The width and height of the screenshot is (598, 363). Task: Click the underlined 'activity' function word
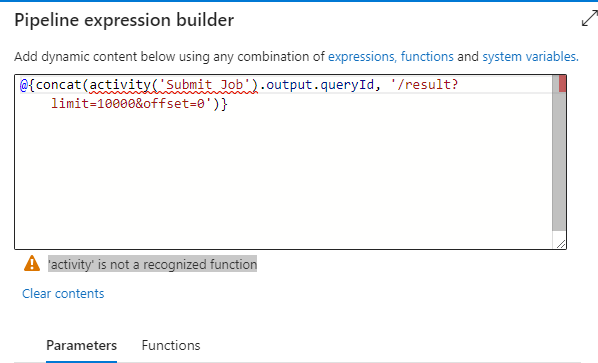pos(120,85)
